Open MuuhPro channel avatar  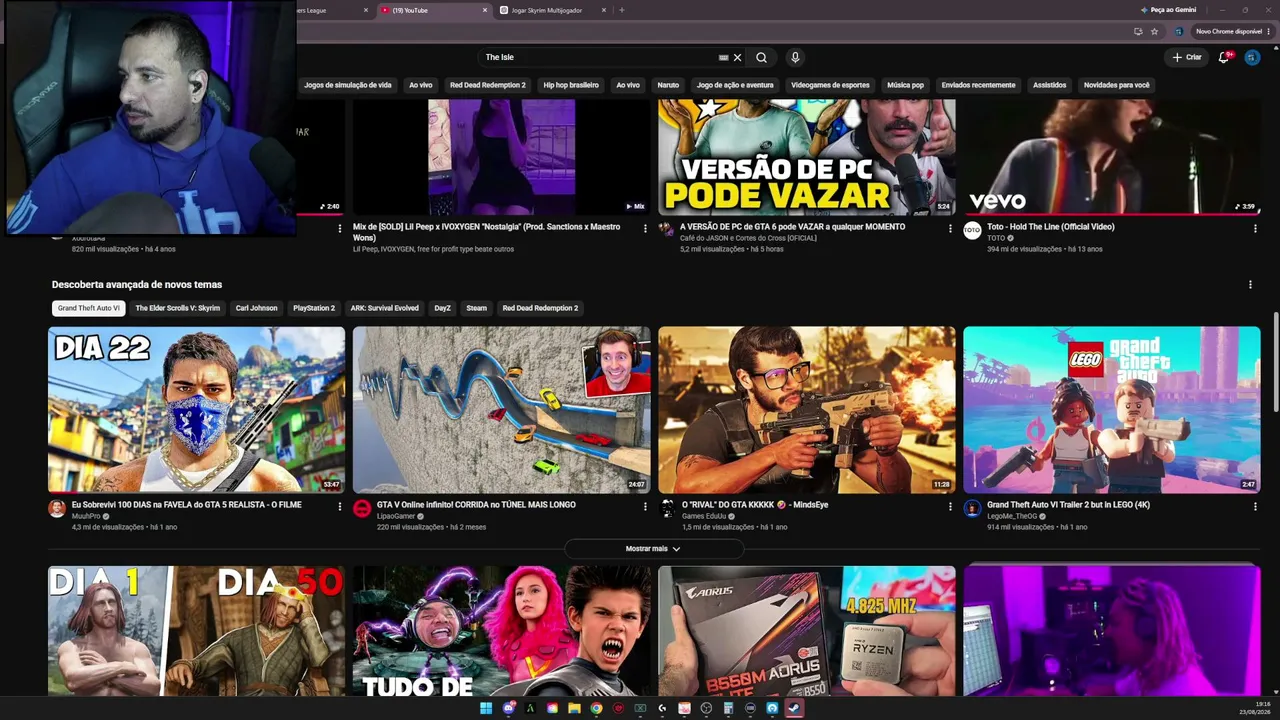coord(57,508)
